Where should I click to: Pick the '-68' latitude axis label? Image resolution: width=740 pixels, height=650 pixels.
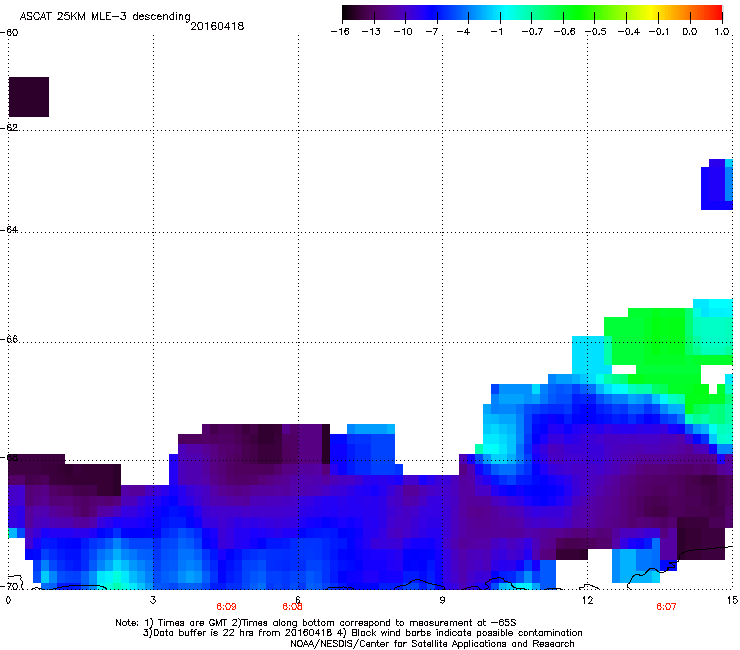pyautogui.click(x=9, y=457)
